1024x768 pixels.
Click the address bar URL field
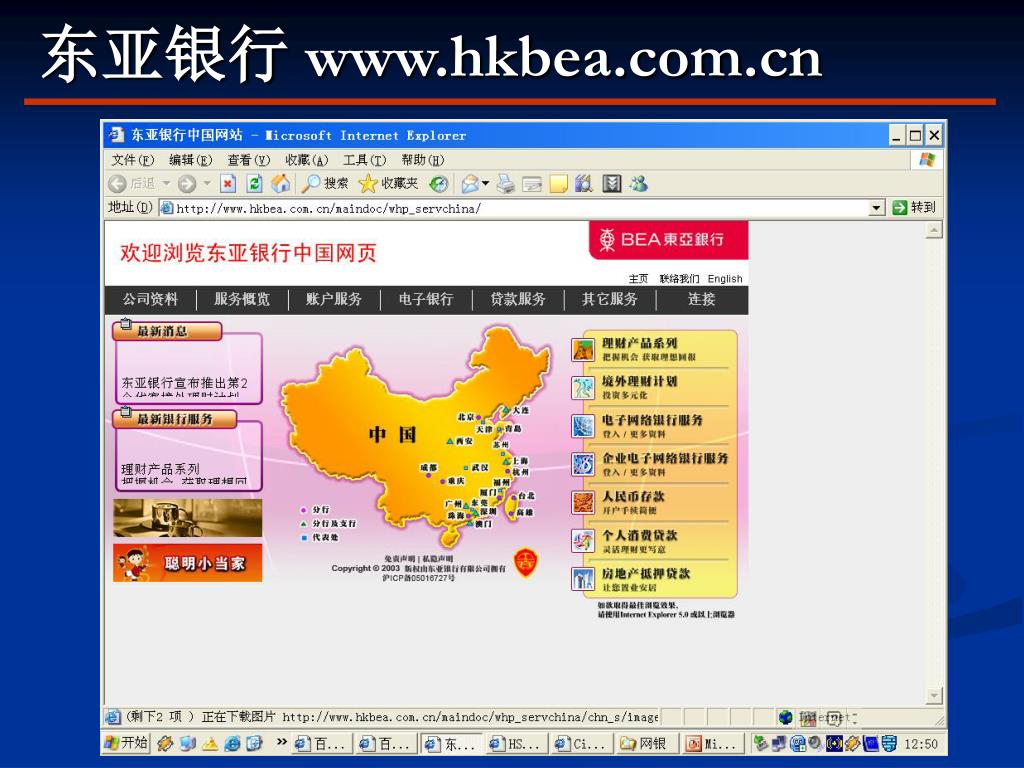[513, 208]
